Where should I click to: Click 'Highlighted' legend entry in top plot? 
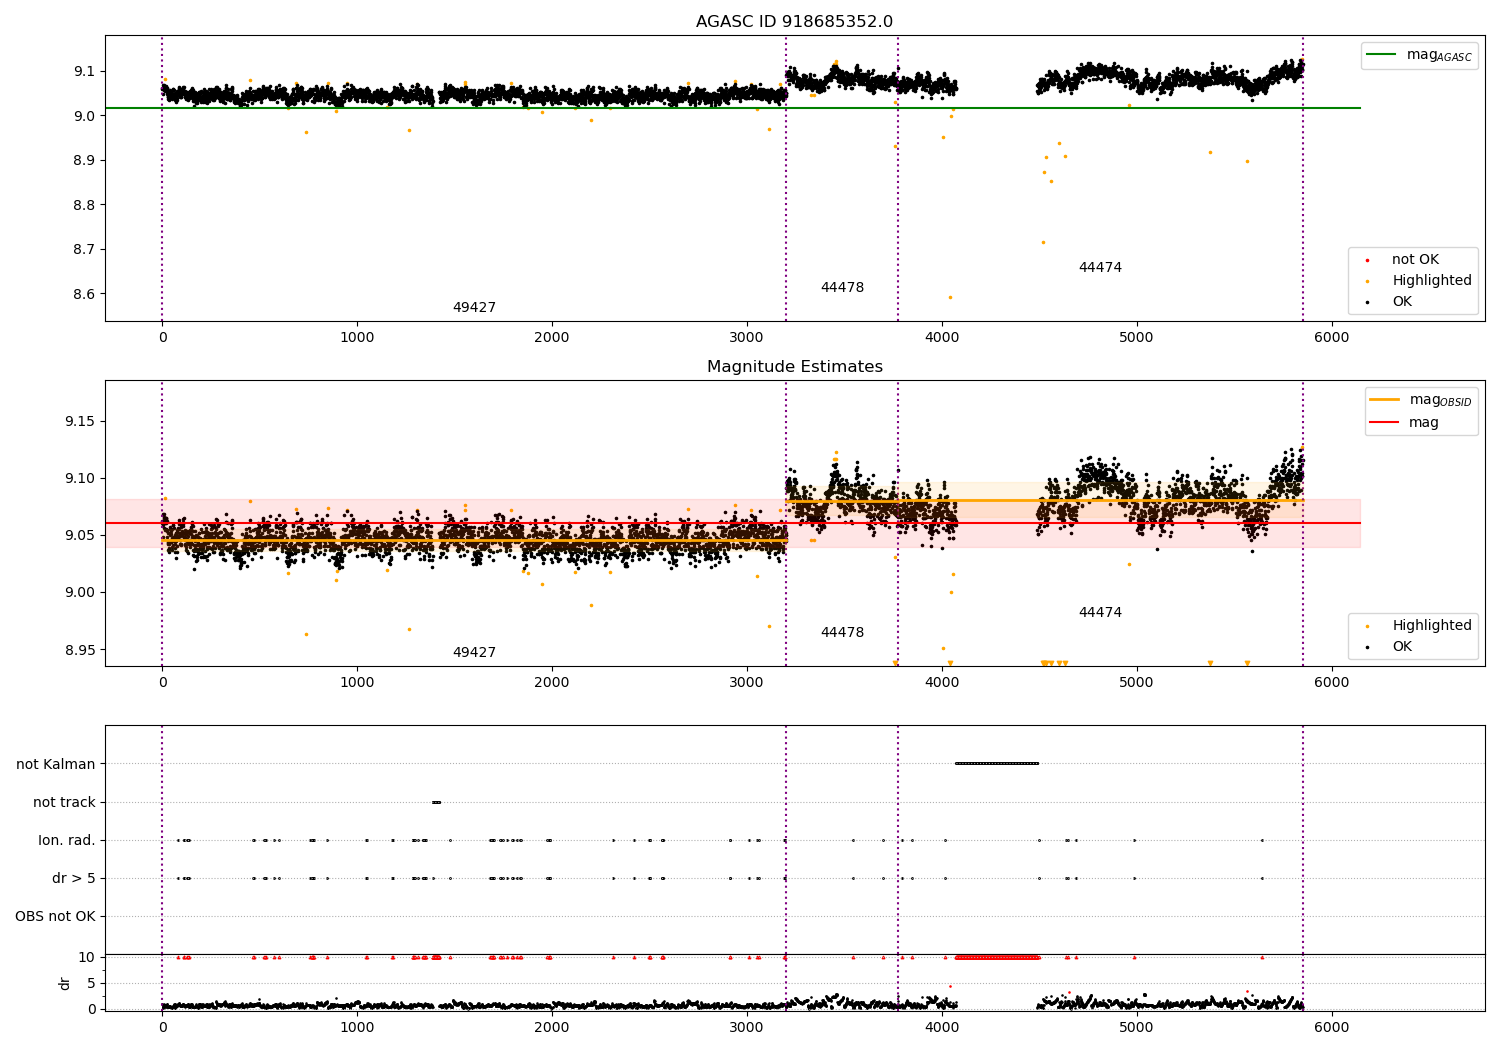(x=1431, y=281)
